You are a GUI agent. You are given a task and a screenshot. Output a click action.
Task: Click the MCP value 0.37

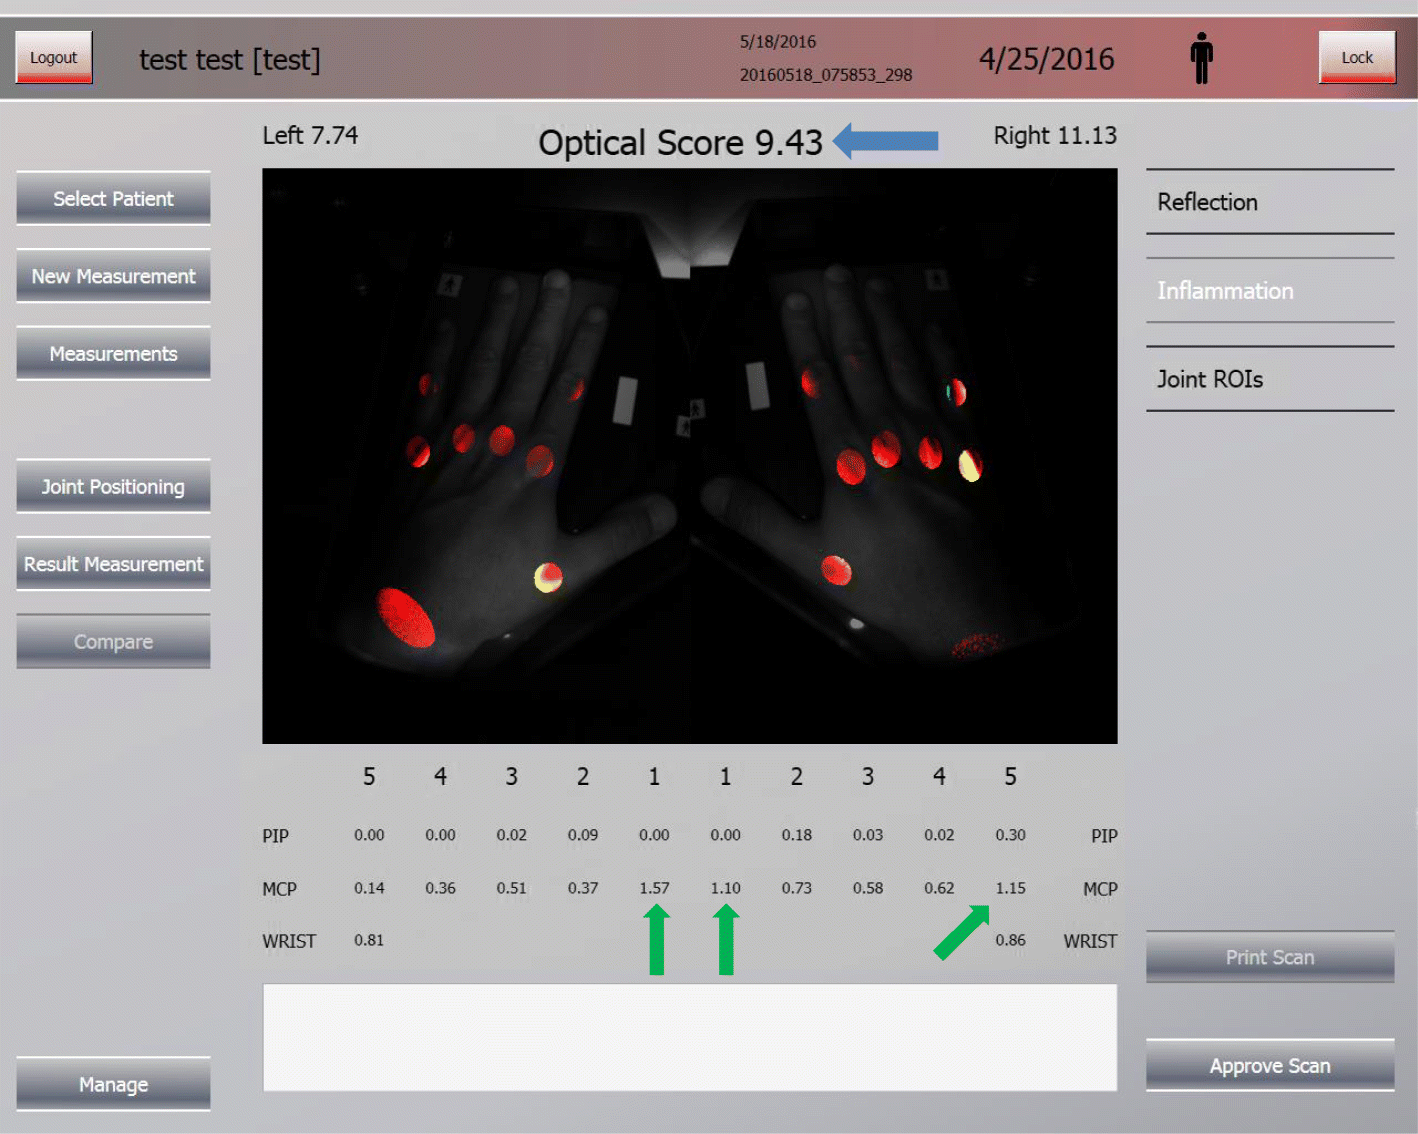[583, 888]
